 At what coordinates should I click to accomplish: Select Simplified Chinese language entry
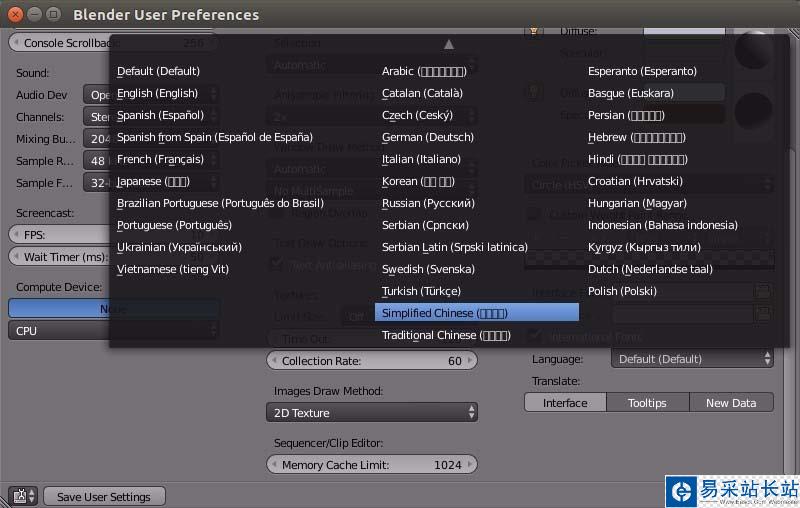tap(477, 313)
